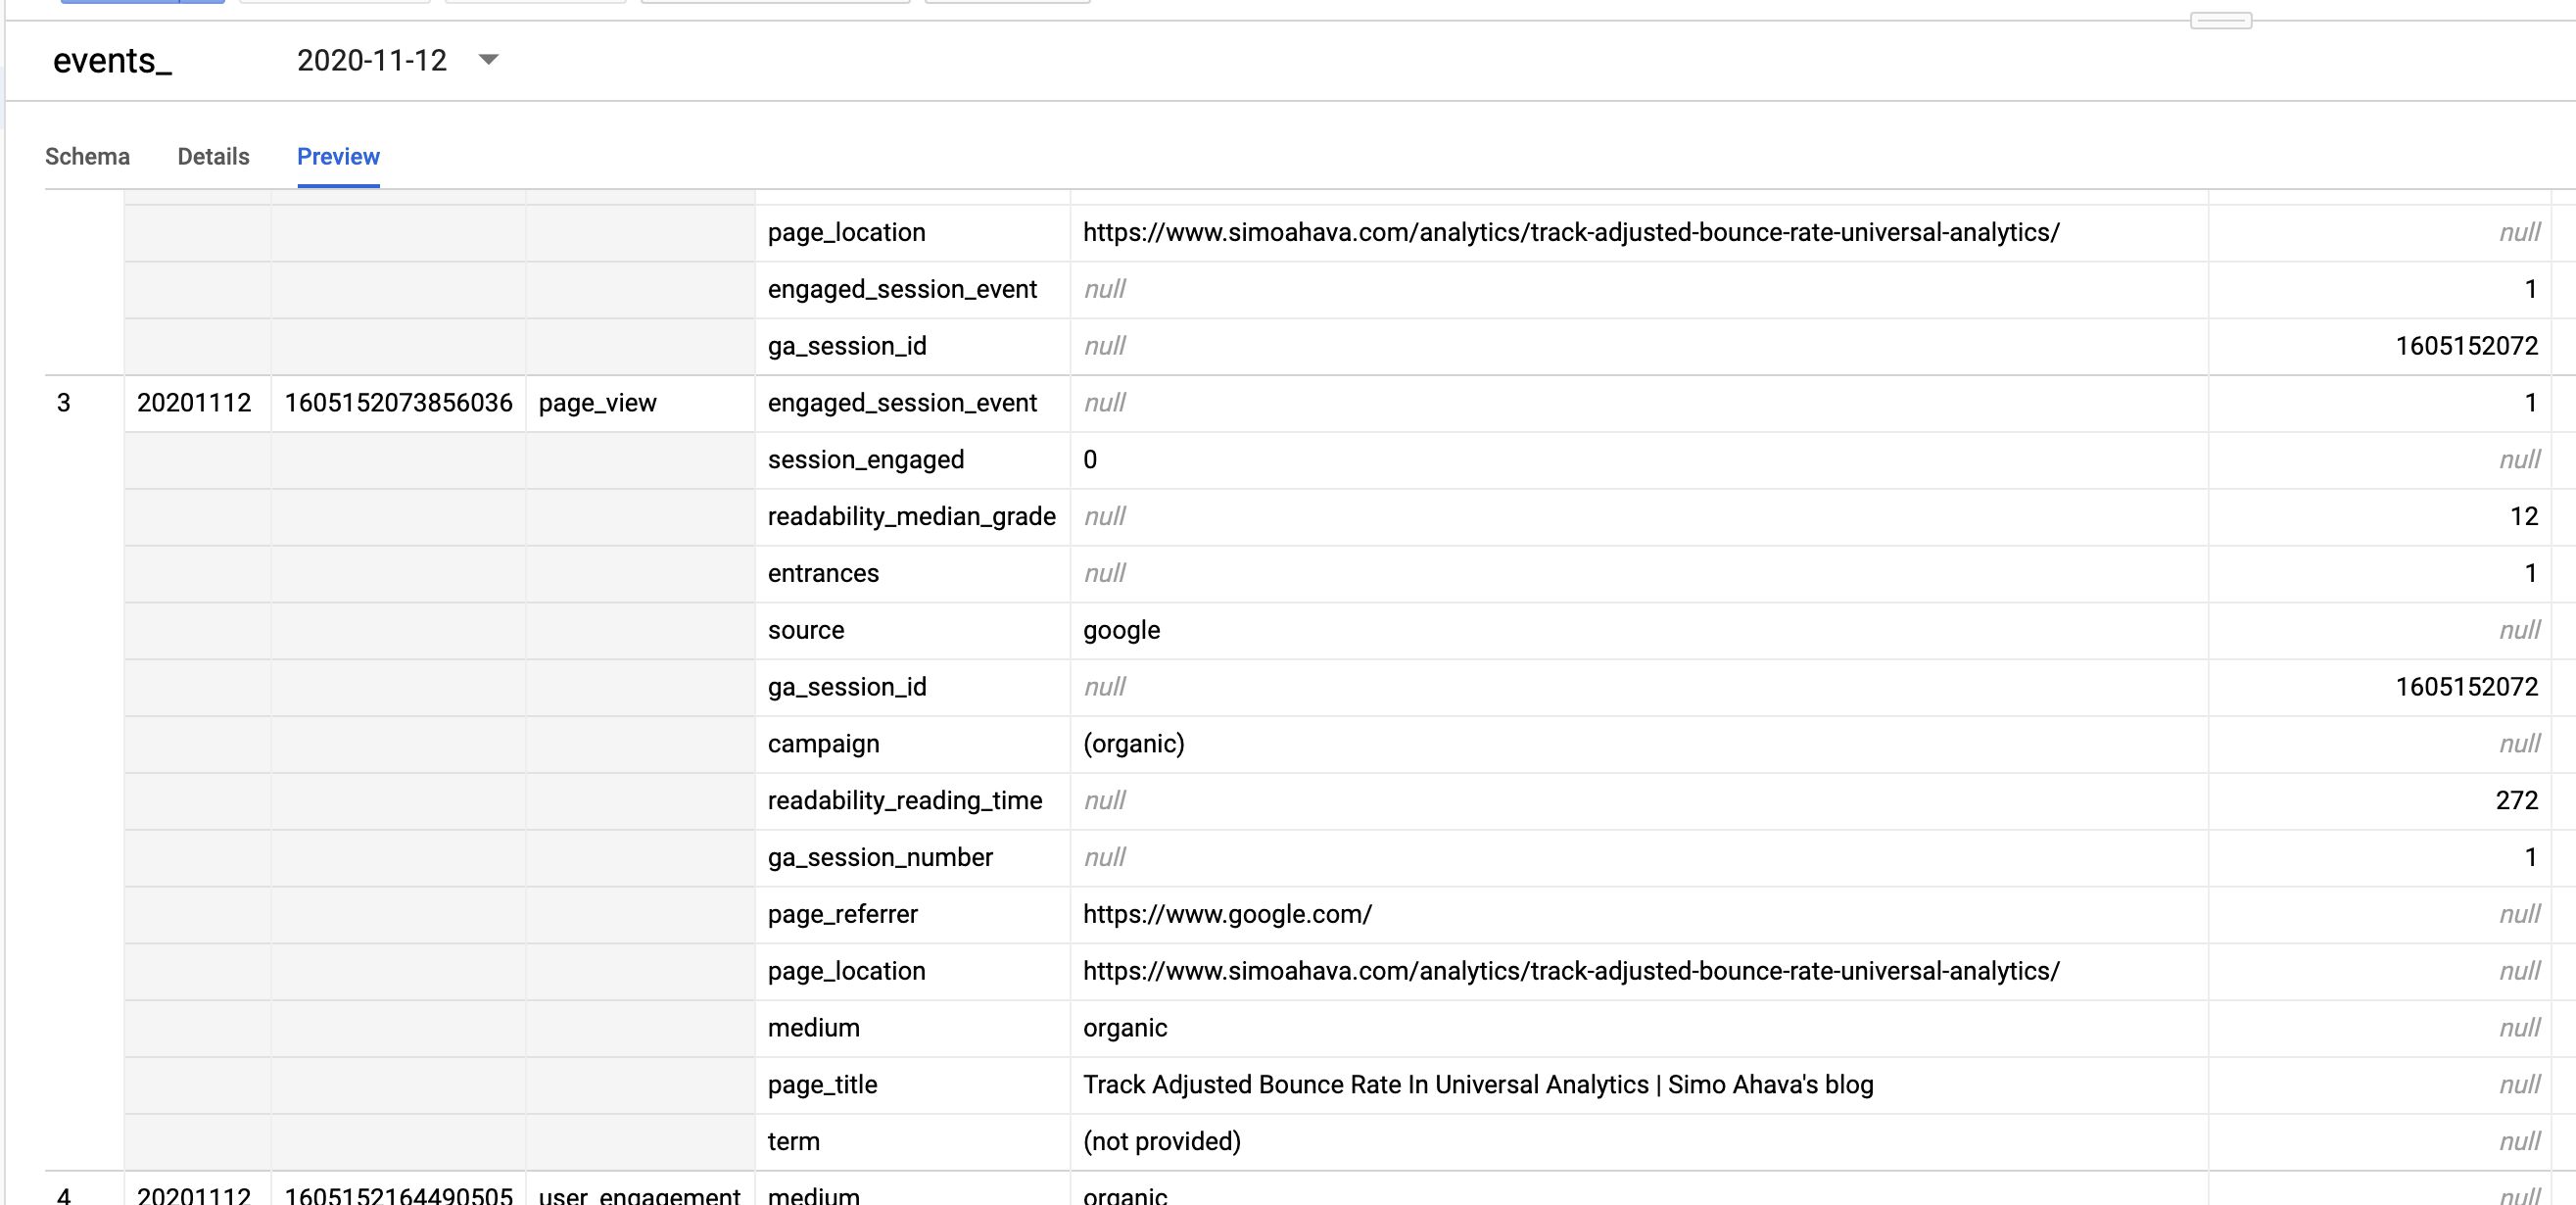Select the source value google
Screen dimensions: 2576x1205
pos(1121,631)
